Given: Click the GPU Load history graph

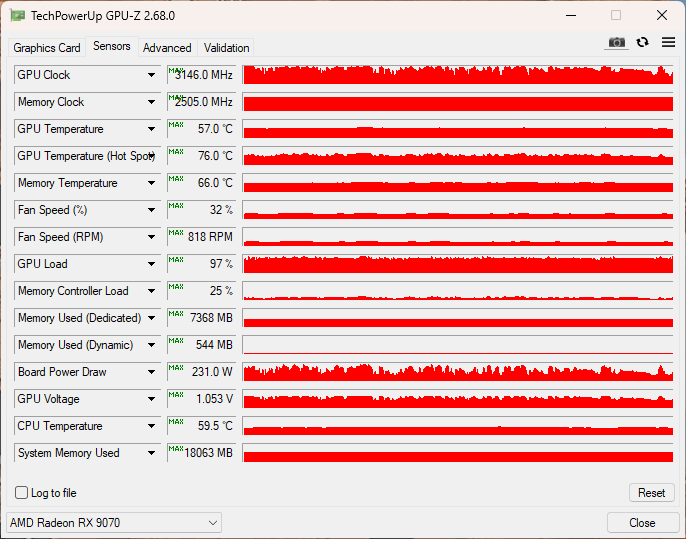Looking at the screenshot, I should pyautogui.click(x=458, y=264).
